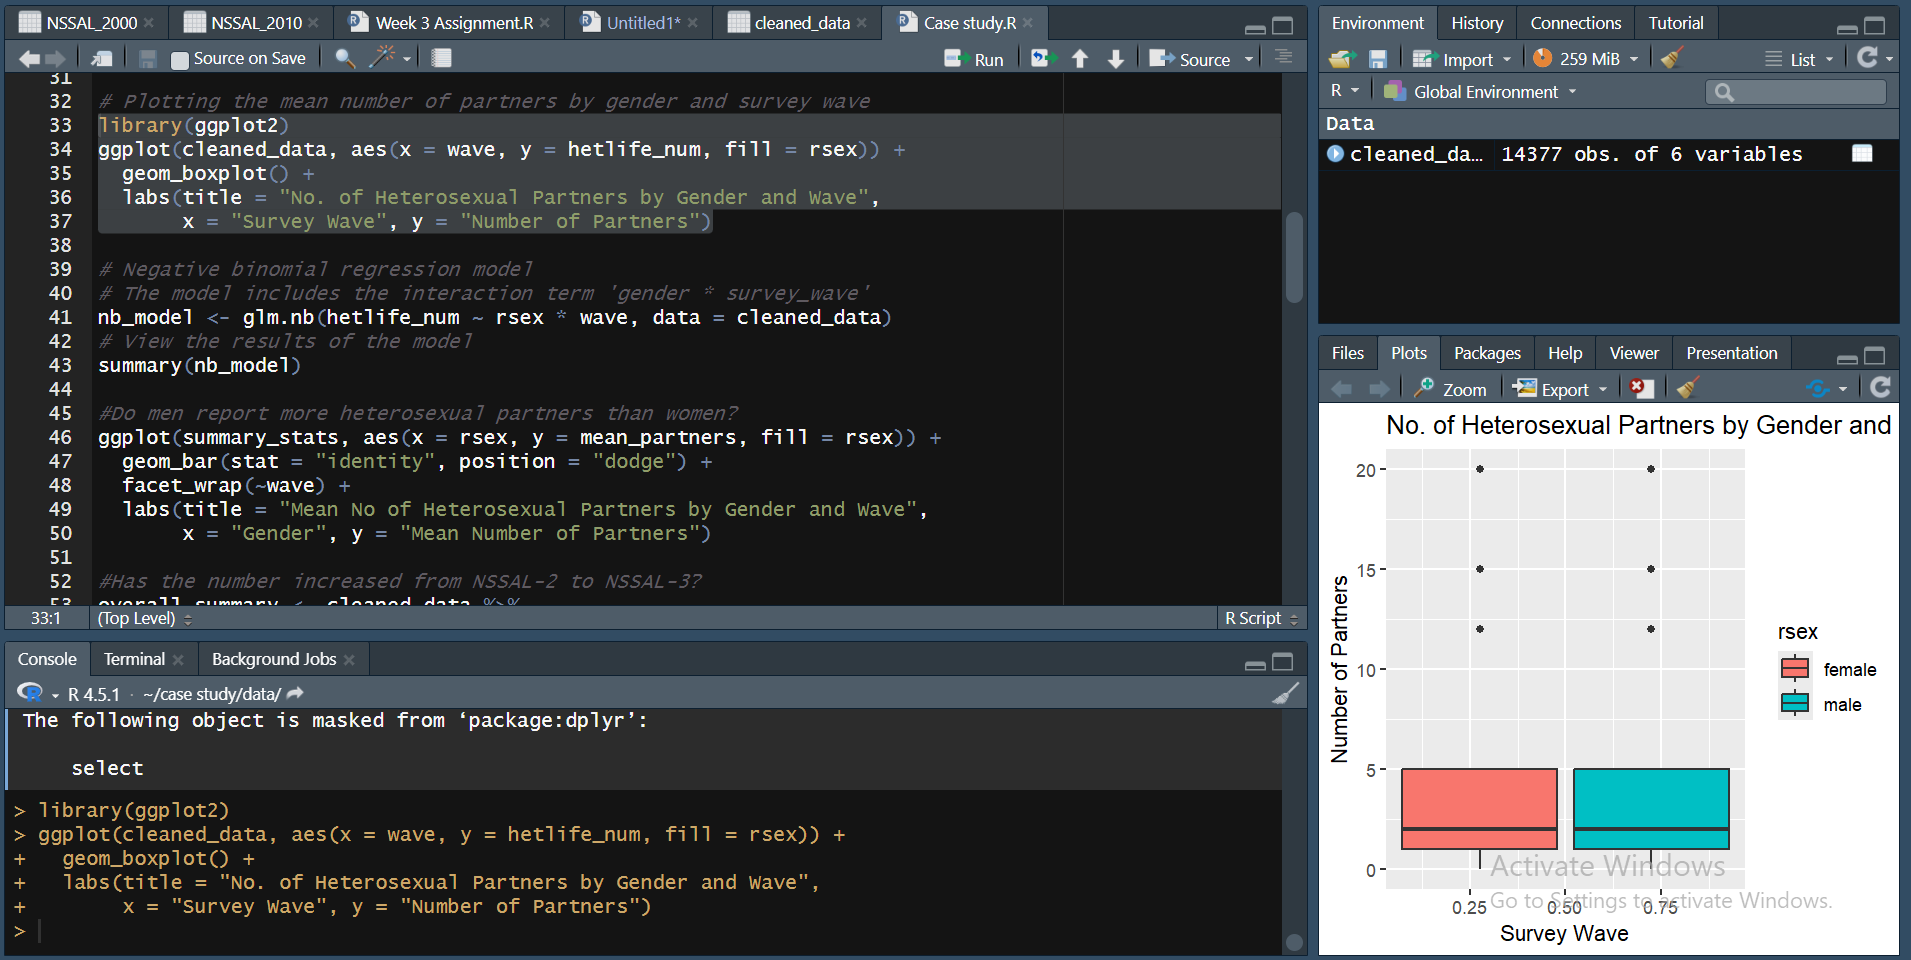Clear environment objects with broom icon

coord(1671,58)
